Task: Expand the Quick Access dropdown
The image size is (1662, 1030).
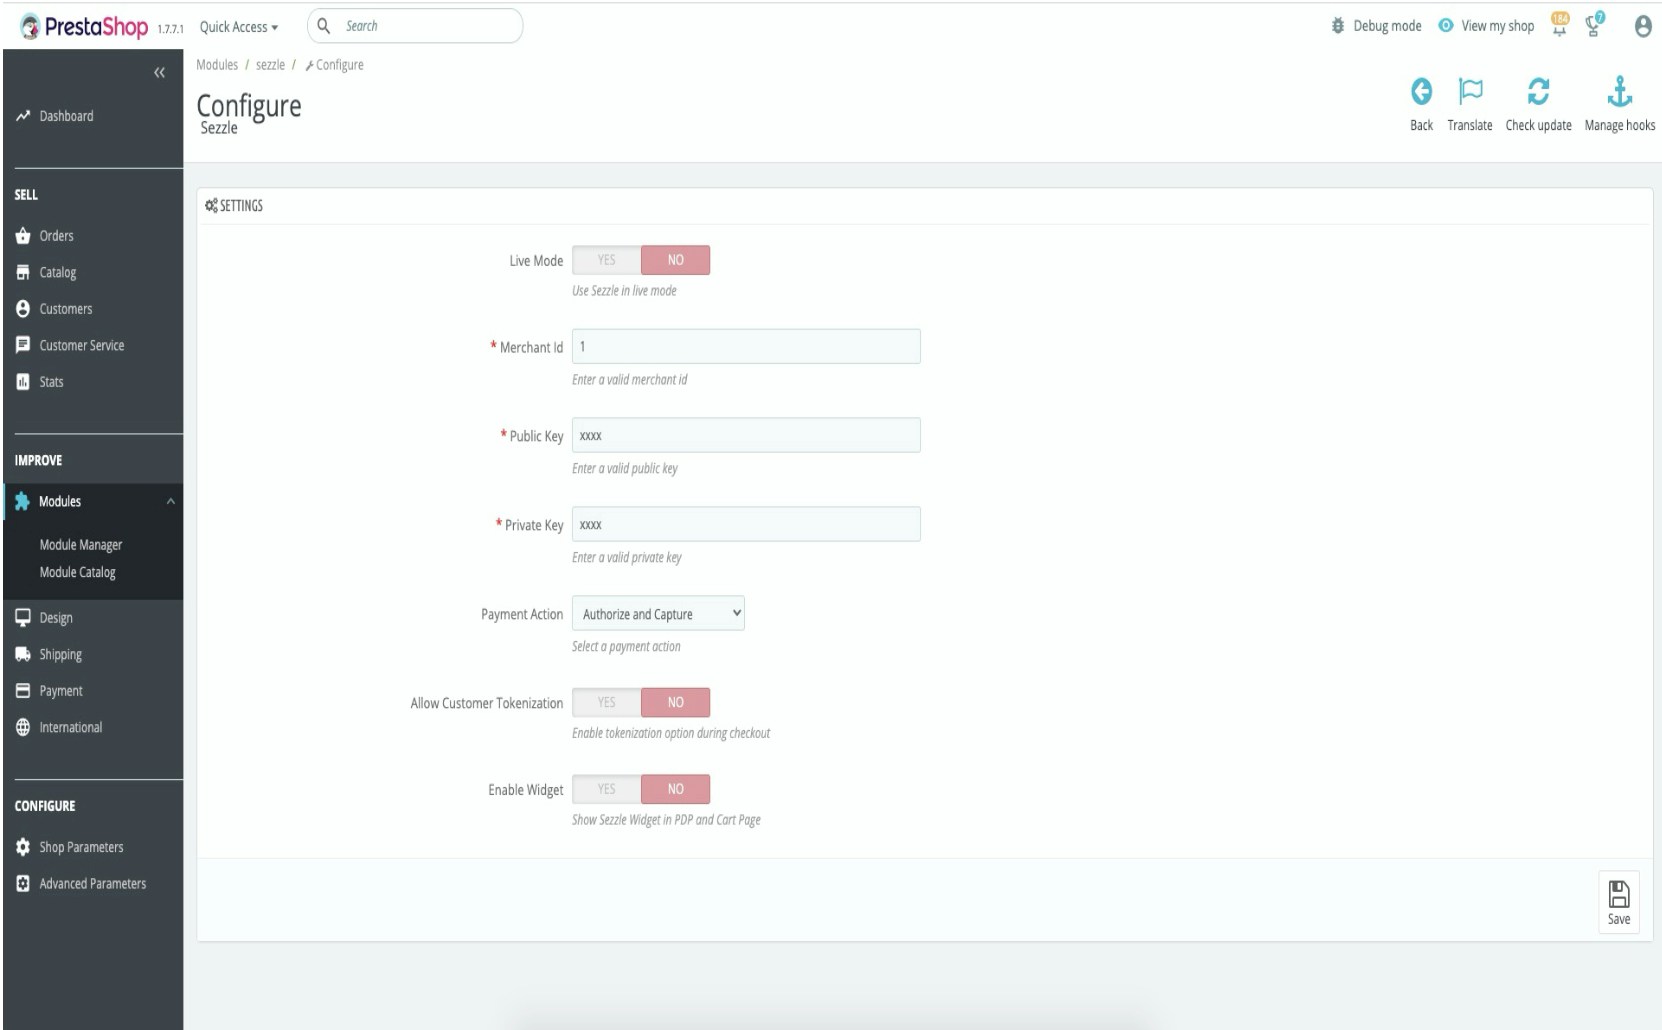Action: coord(236,26)
